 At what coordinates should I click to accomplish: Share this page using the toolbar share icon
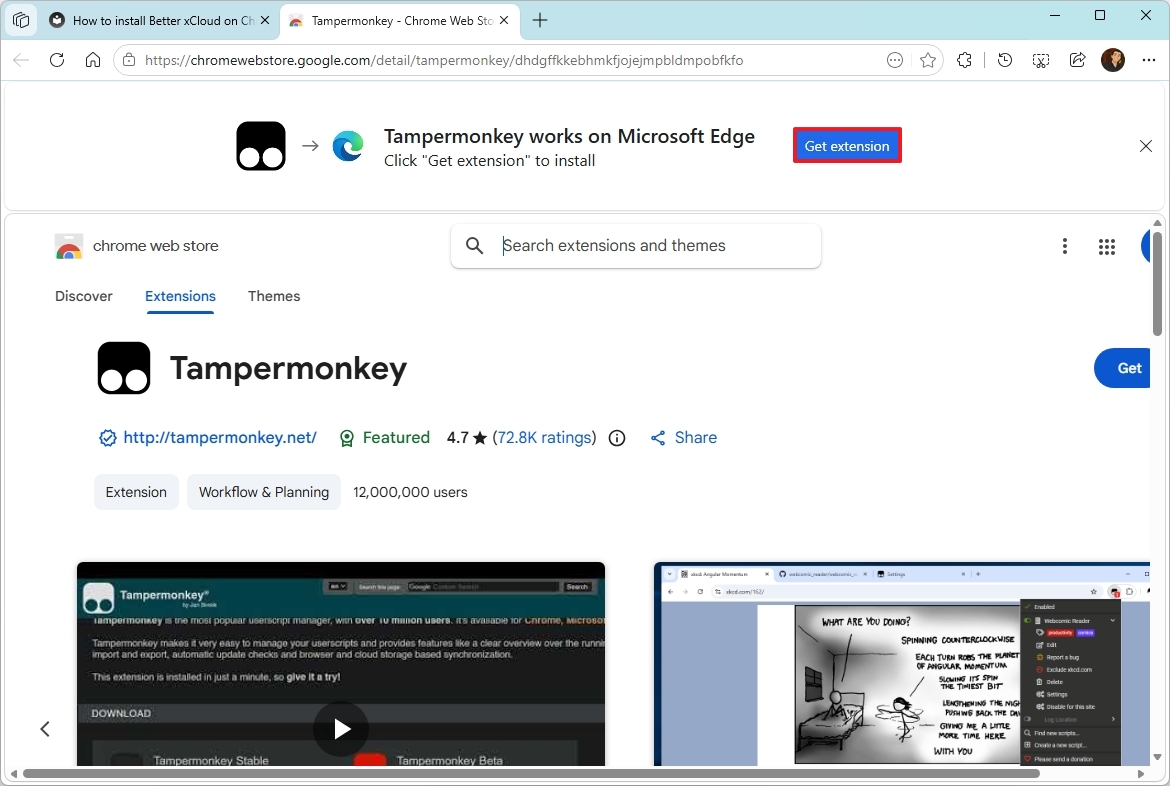[x=1077, y=60]
